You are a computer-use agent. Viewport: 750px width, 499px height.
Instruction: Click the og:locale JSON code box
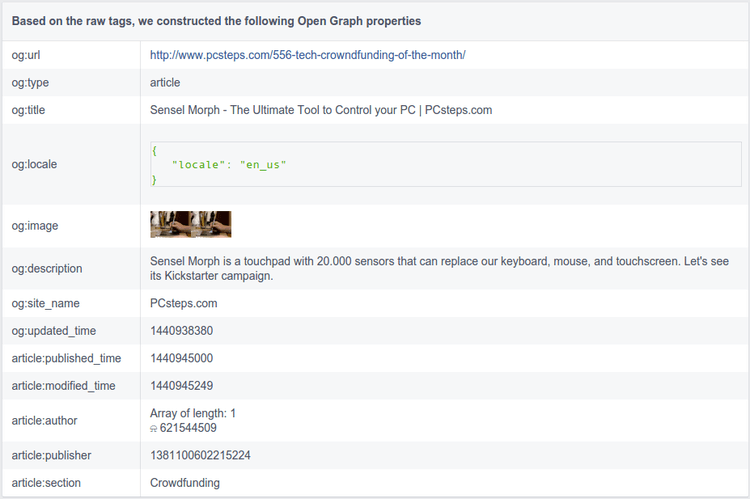point(446,164)
